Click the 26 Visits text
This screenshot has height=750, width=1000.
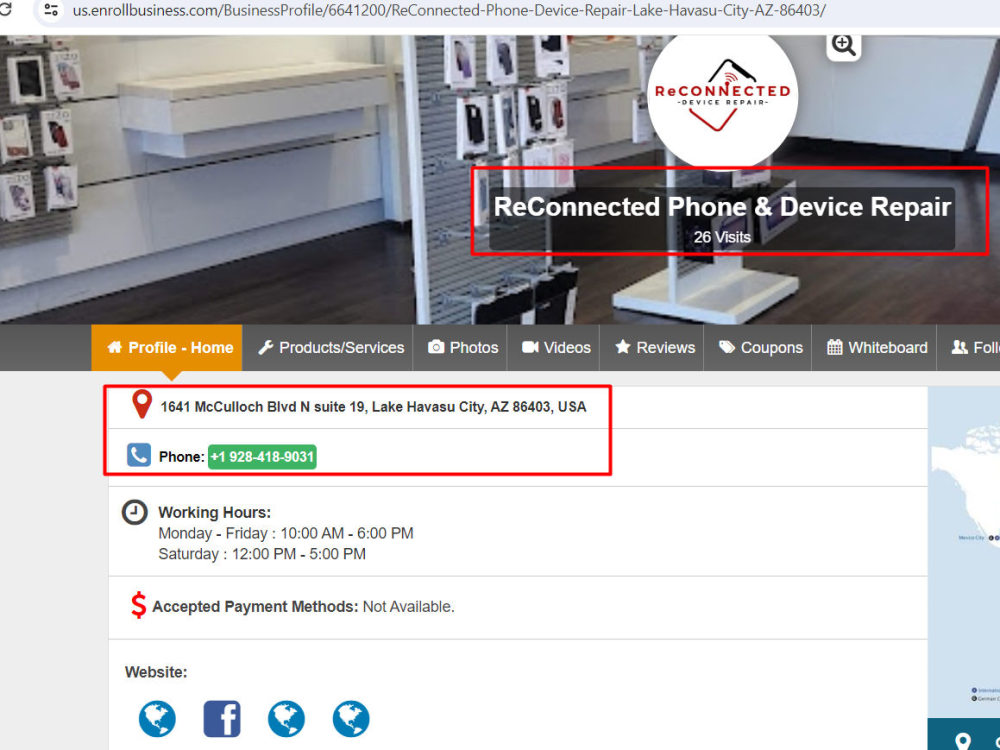point(722,237)
